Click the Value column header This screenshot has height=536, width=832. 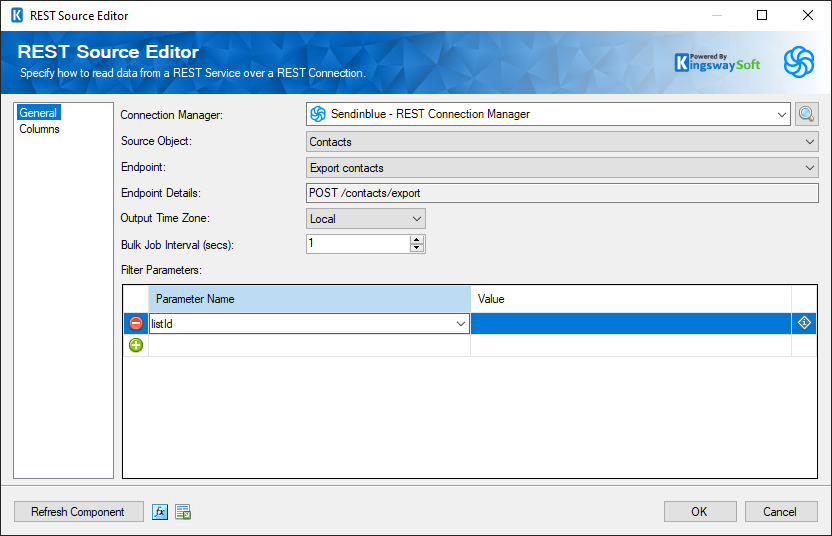(x=630, y=299)
